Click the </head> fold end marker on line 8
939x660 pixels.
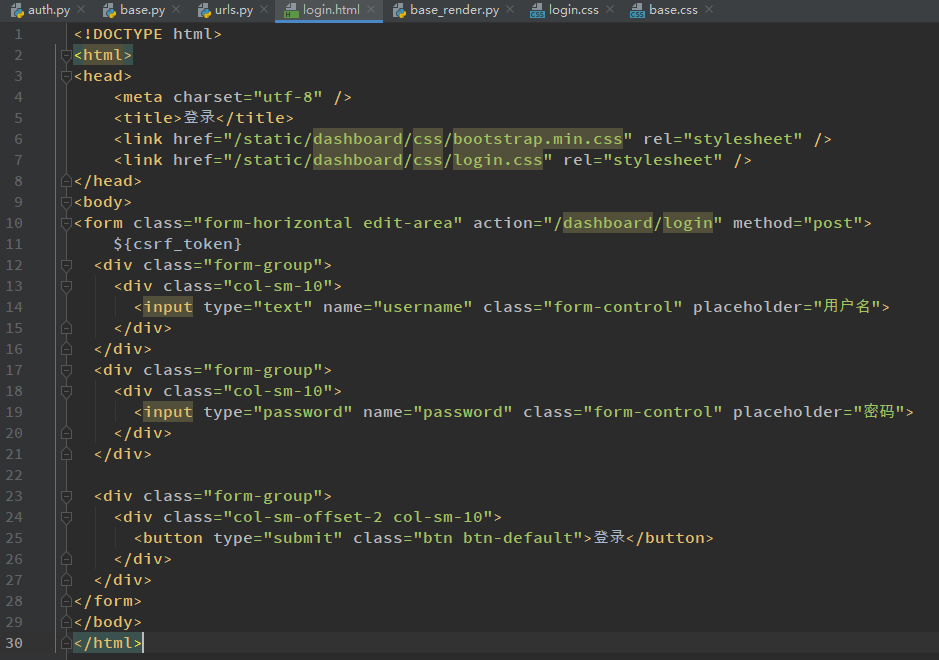click(x=66, y=181)
